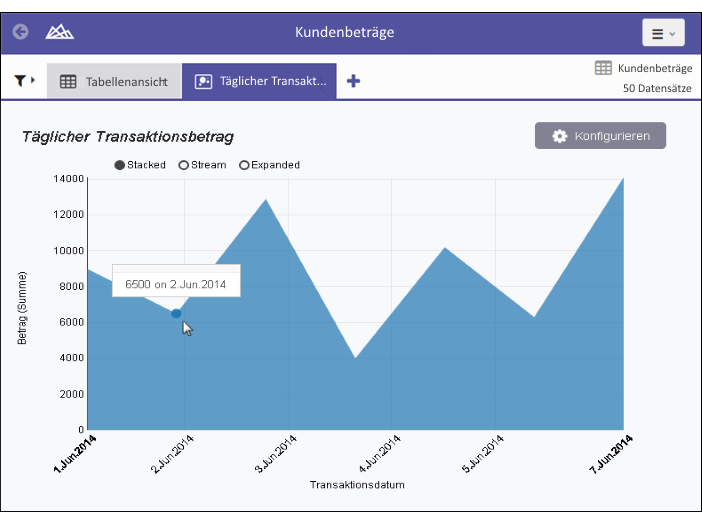The width and height of the screenshot is (702, 512).
Task: Click the gear icon in Konfigurieren
Action: point(560,136)
